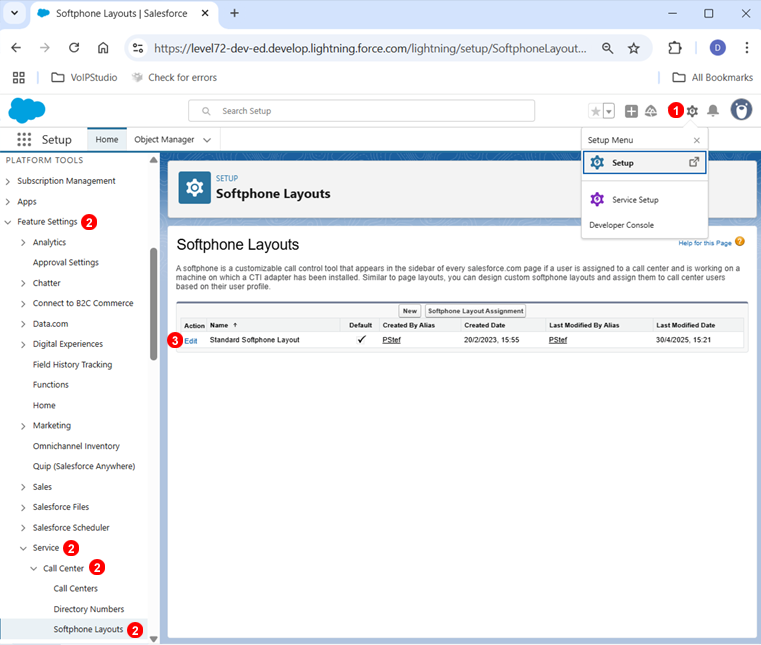Expand the Apps section
Screen dimensions: 761x645
coord(7,202)
